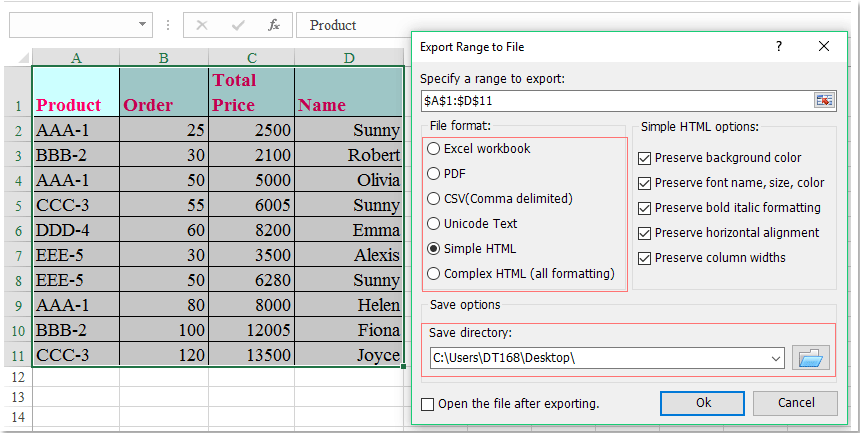This screenshot has width=860, height=433.
Task: Open the folder browse icon for save directory
Action: 811,359
